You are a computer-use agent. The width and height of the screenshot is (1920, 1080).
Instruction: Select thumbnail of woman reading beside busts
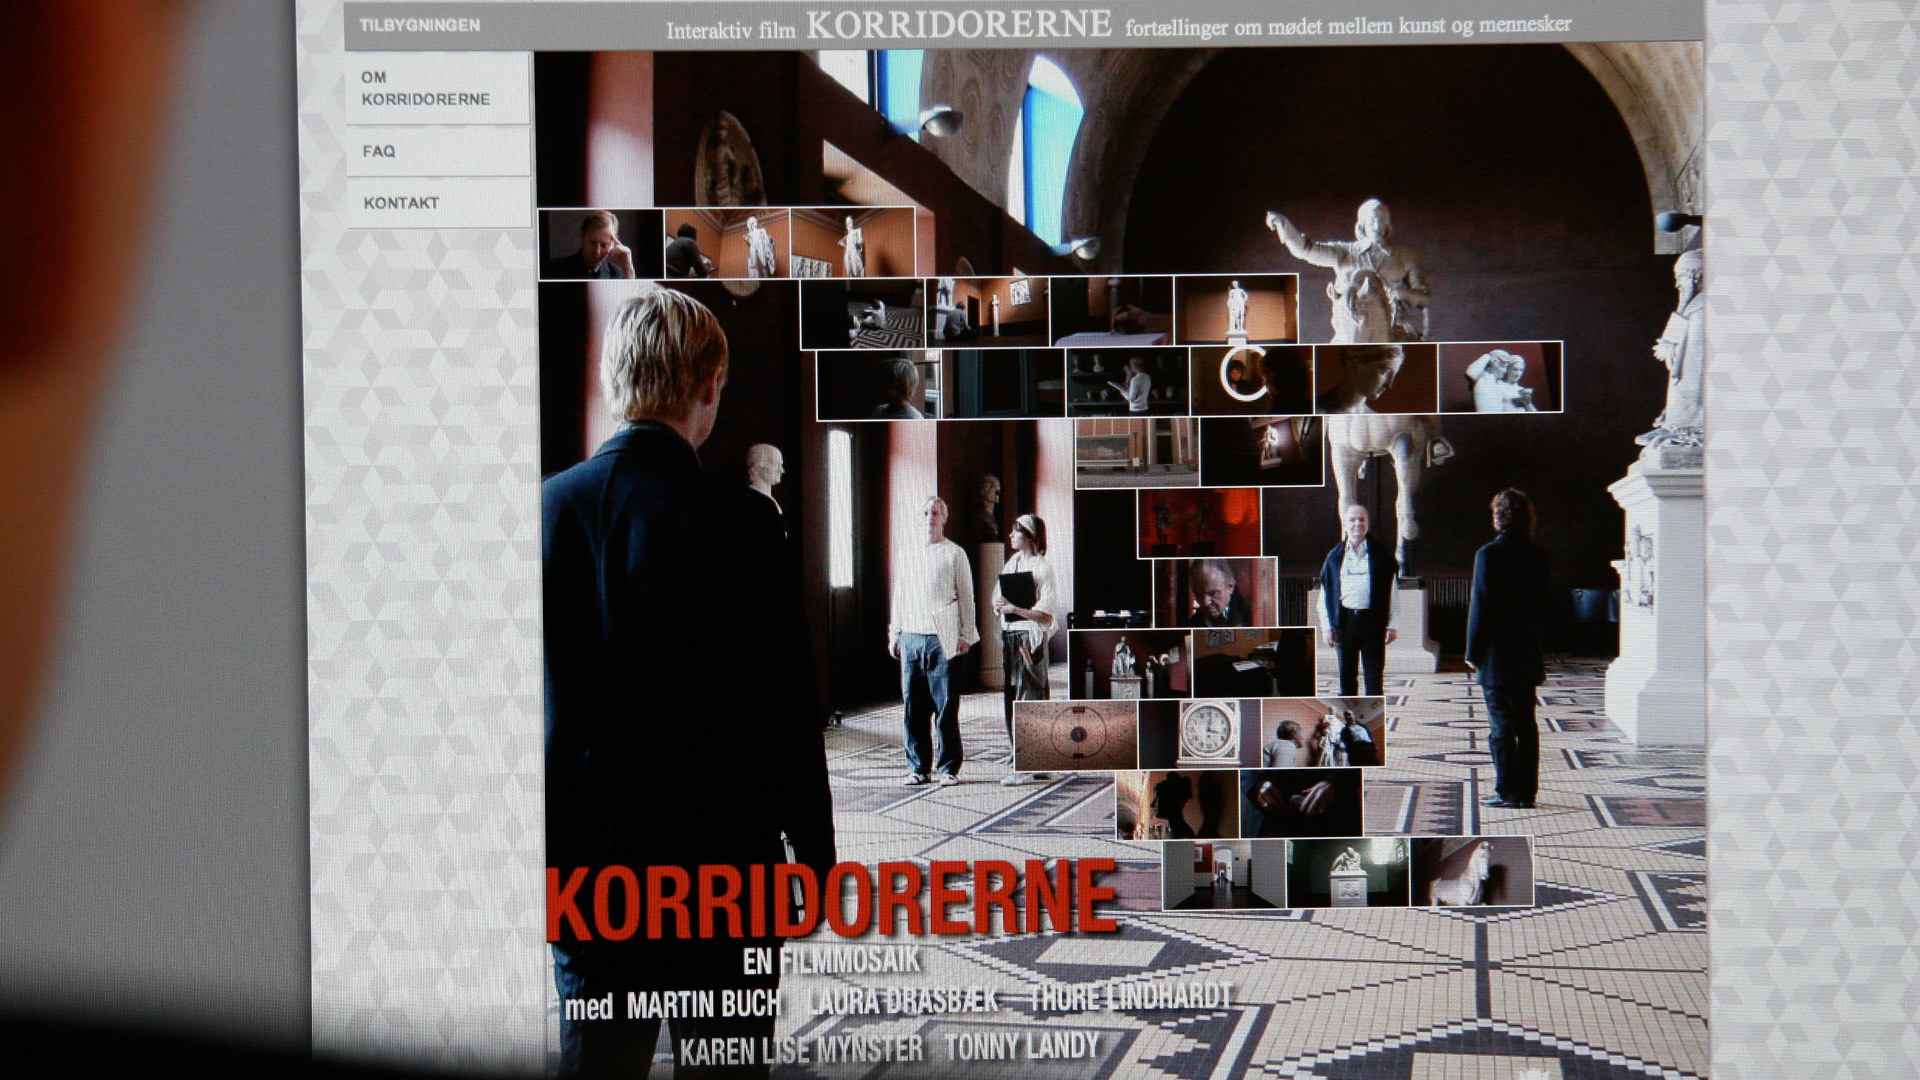click(x=1127, y=381)
